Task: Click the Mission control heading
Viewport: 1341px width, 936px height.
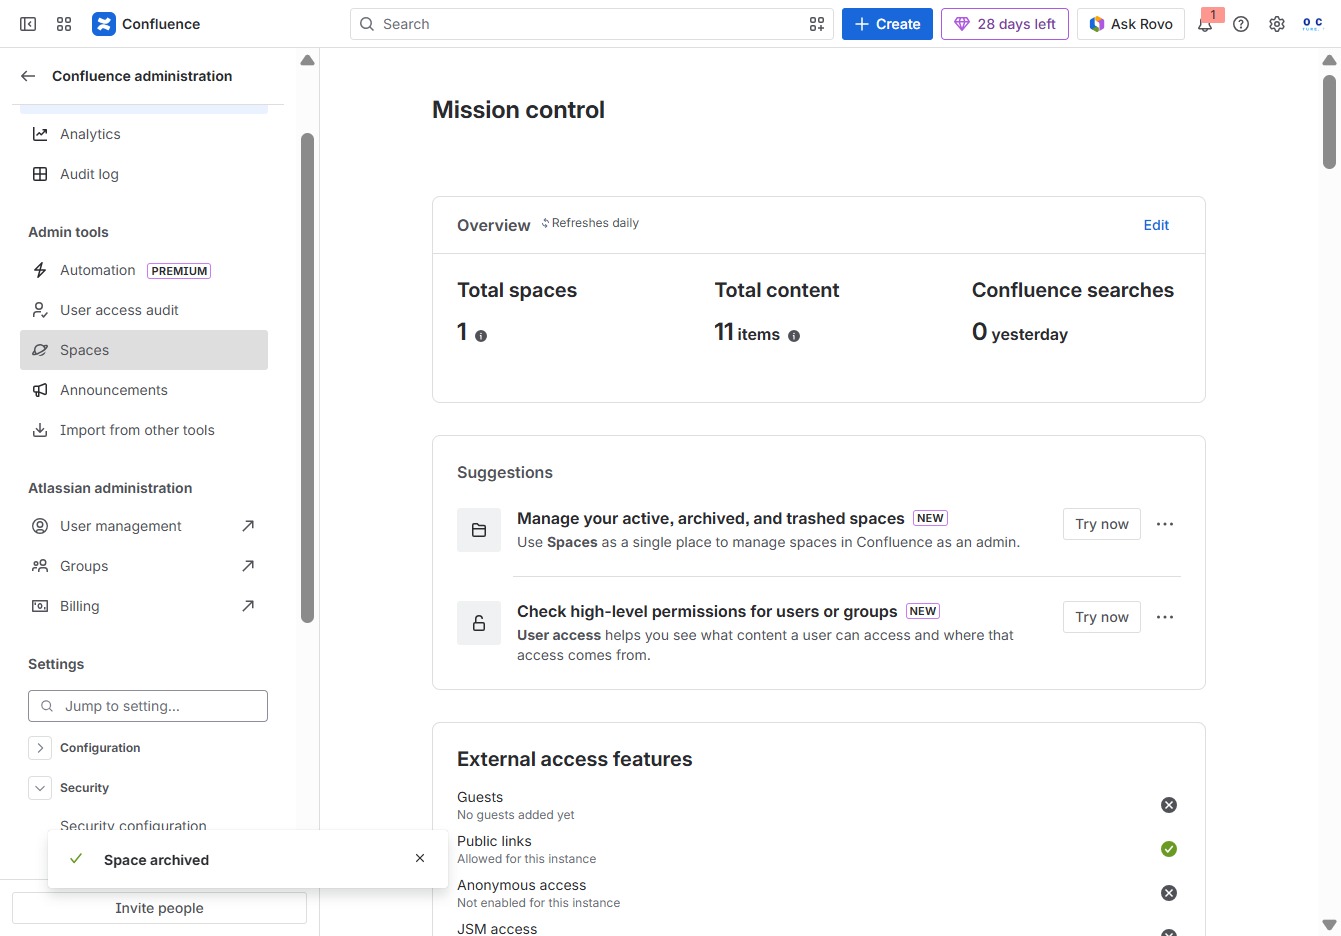Action: pos(518,110)
